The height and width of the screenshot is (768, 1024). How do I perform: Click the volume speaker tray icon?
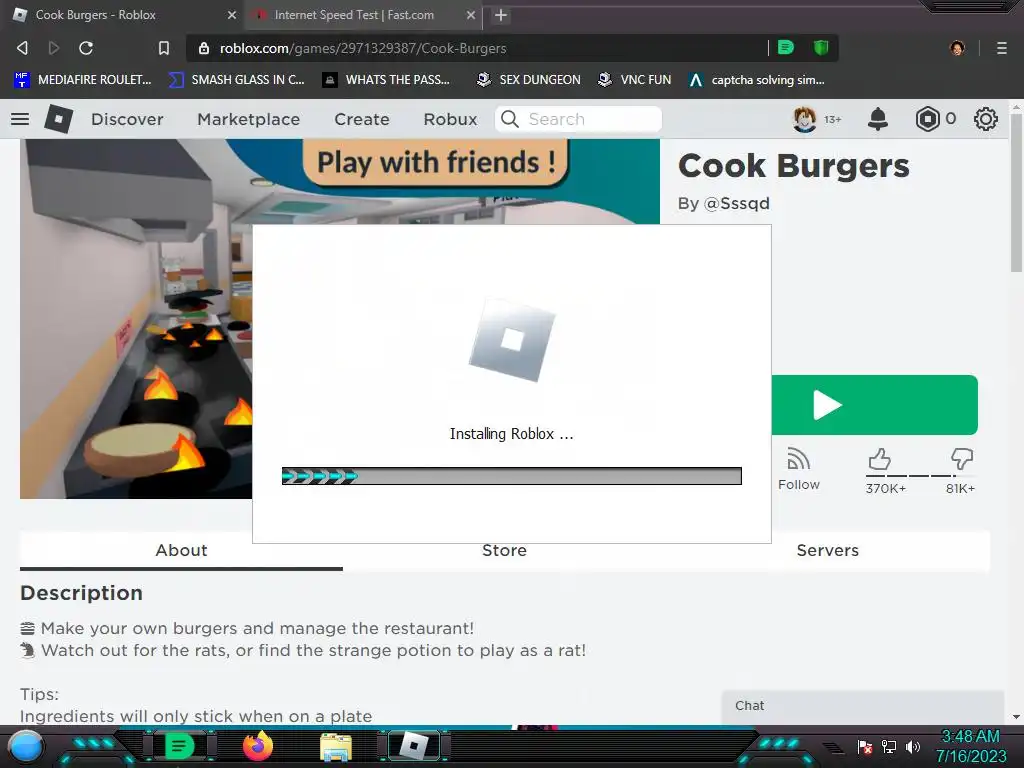(x=913, y=746)
